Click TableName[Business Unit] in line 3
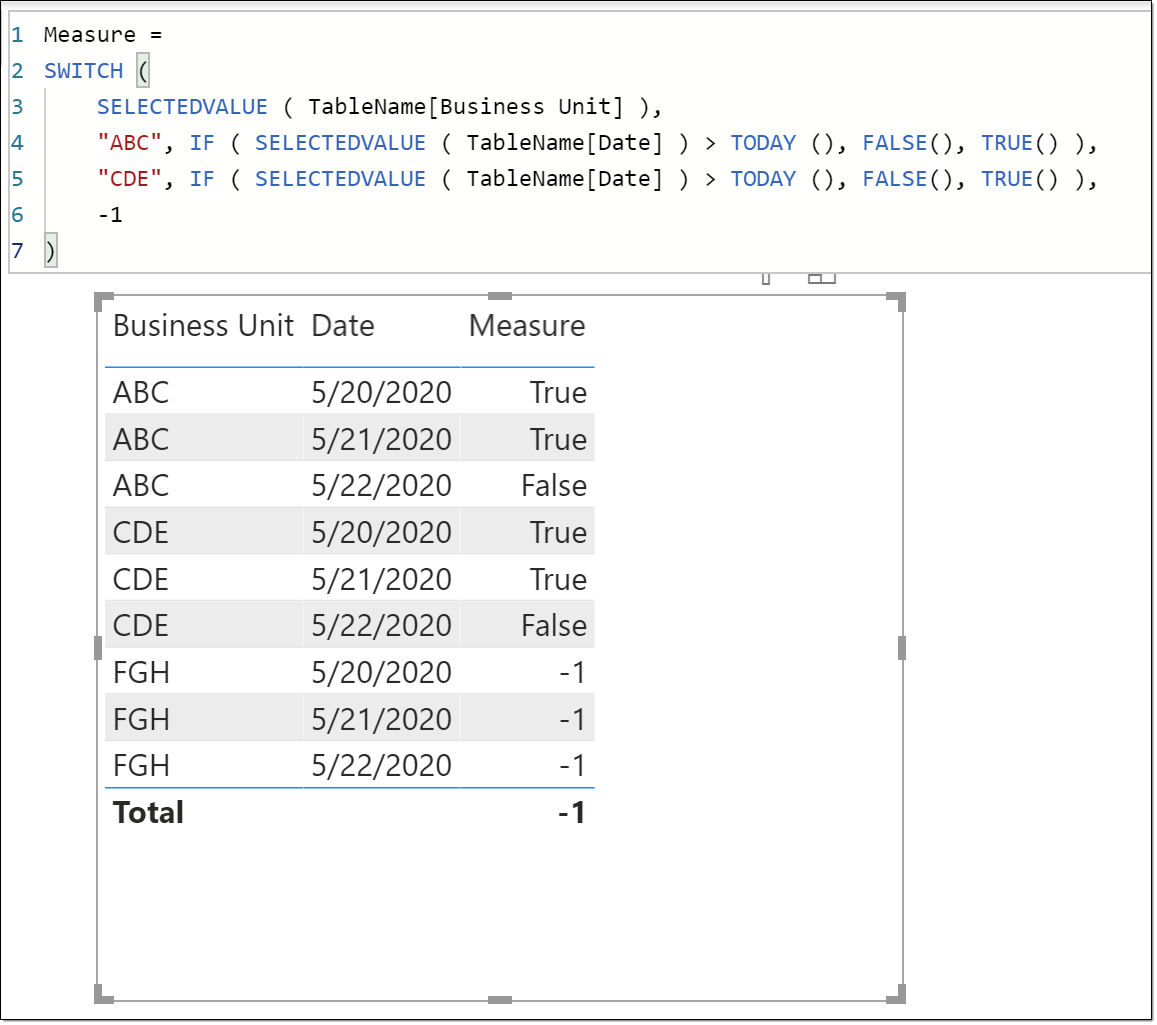This screenshot has width=1157, height=1025. pyautogui.click(x=466, y=107)
